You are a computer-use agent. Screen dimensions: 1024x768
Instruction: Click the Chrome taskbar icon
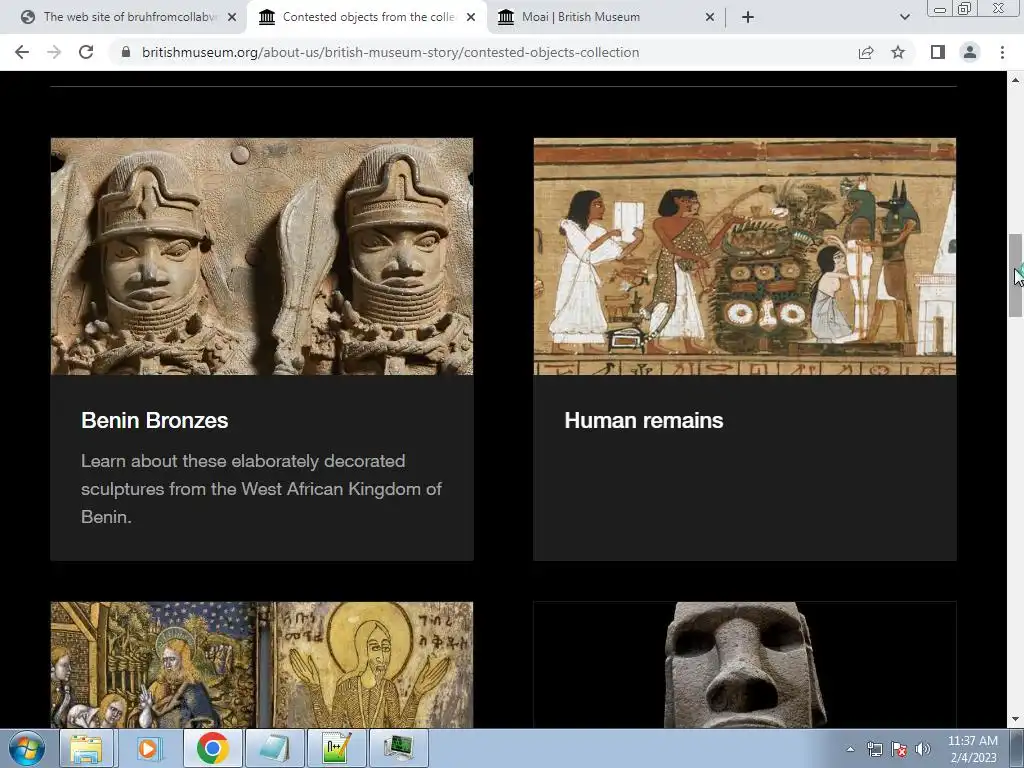click(x=212, y=748)
